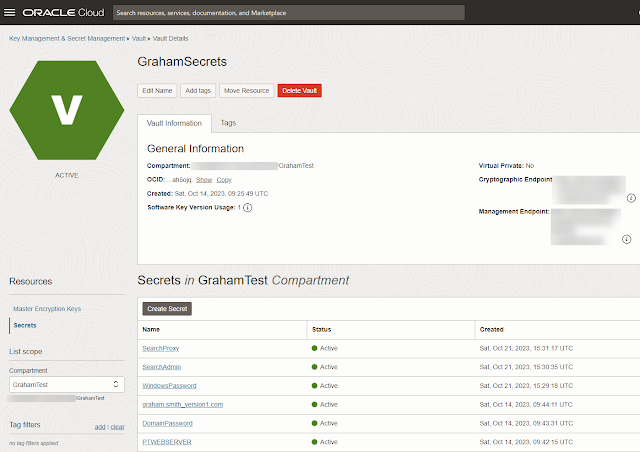Switch to the Tags tab
This screenshot has height=452, width=640.
click(228, 123)
